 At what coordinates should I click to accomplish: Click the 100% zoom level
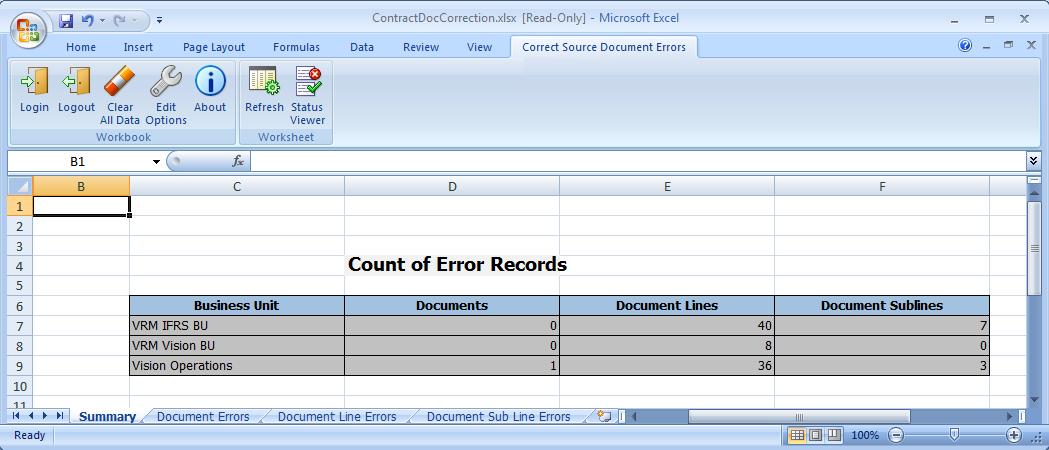click(865, 435)
